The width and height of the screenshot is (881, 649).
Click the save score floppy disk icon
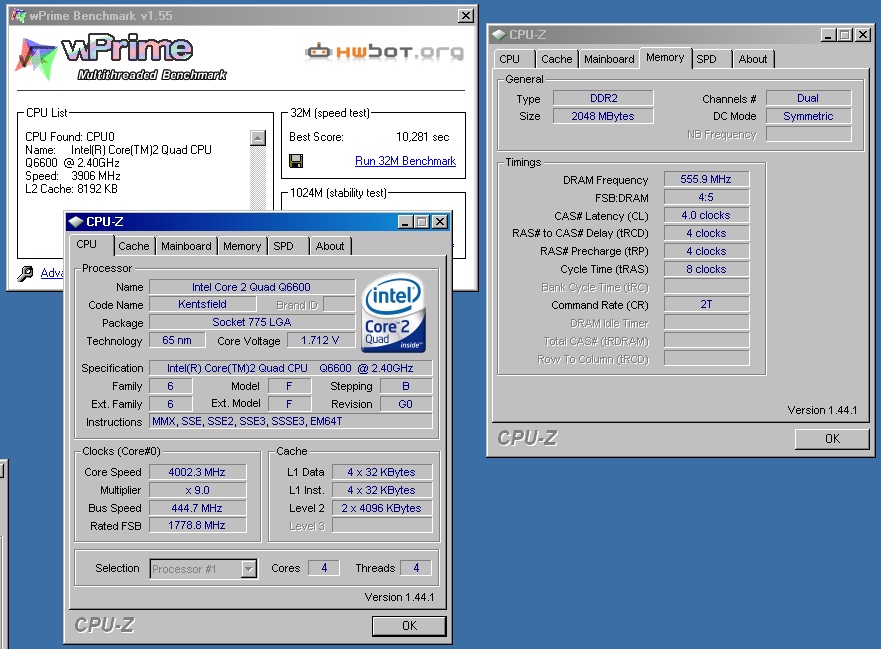(296, 161)
